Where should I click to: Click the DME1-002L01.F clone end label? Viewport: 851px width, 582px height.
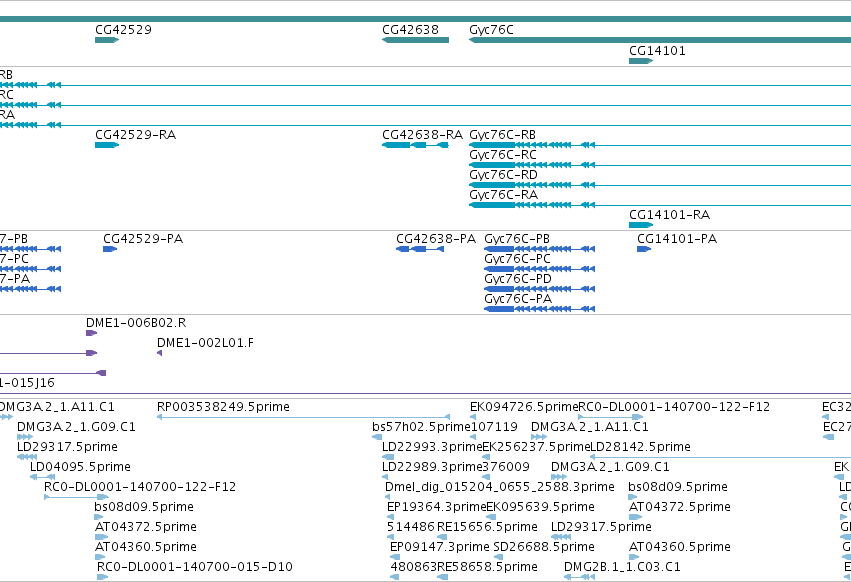click(x=205, y=343)
